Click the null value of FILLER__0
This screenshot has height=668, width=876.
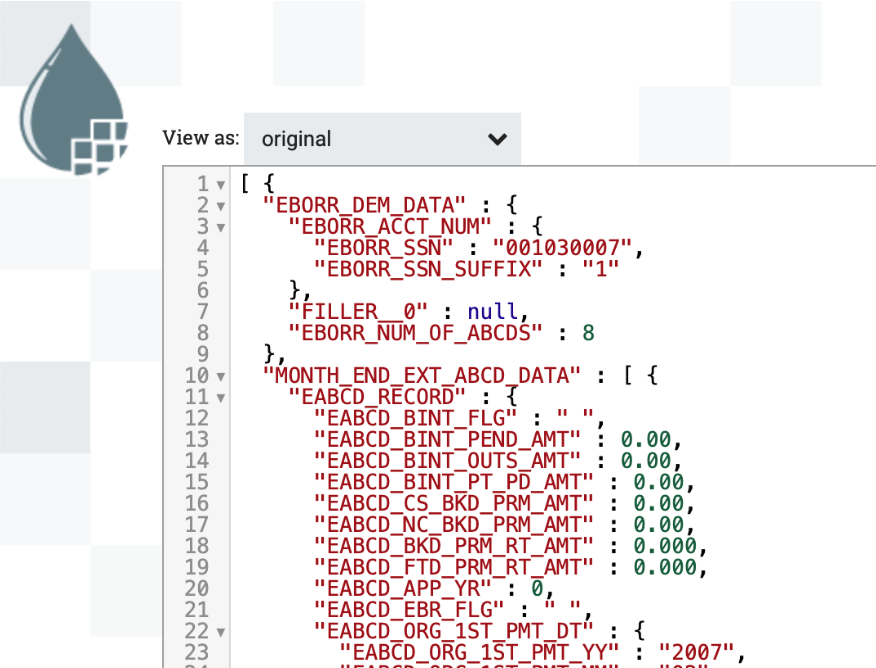point(493,312)
